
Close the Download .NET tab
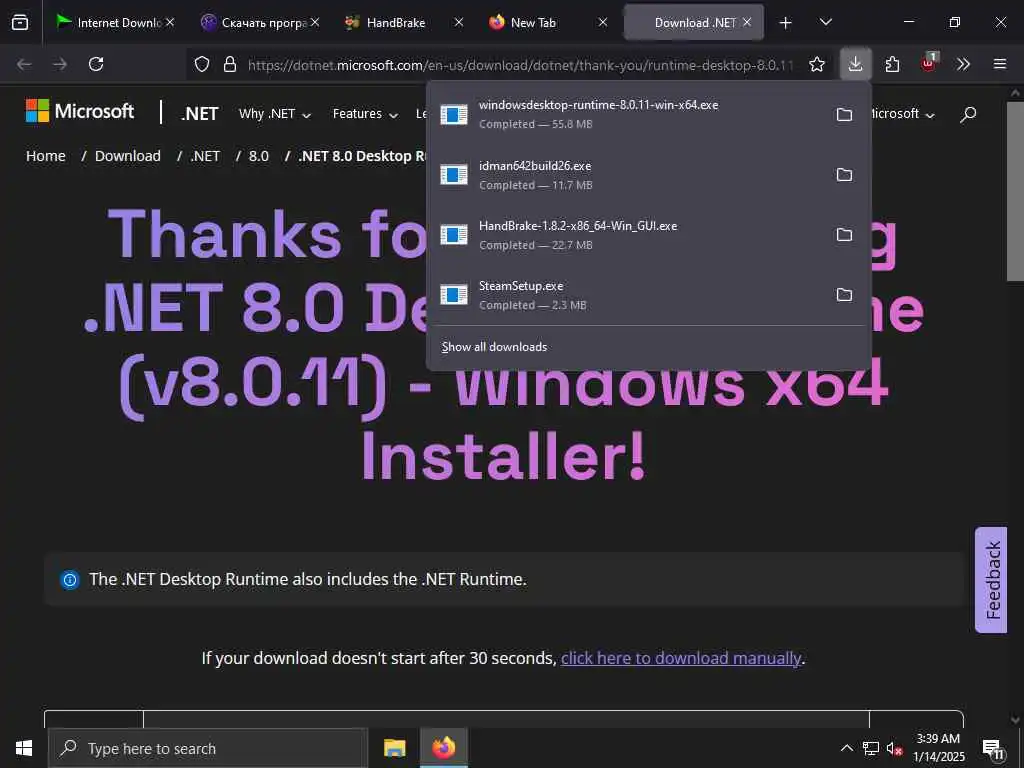click(x=746, y=22)
